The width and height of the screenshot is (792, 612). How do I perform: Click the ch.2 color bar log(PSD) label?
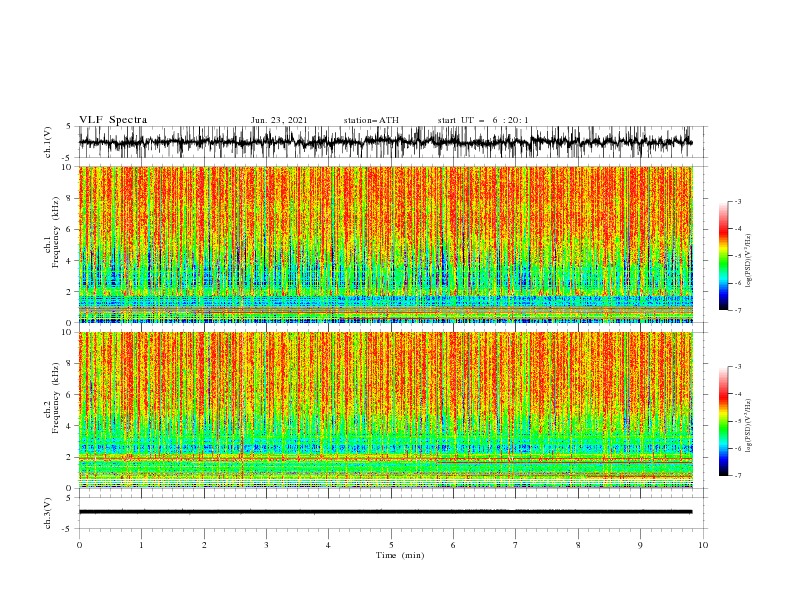(x=748, y=426)
